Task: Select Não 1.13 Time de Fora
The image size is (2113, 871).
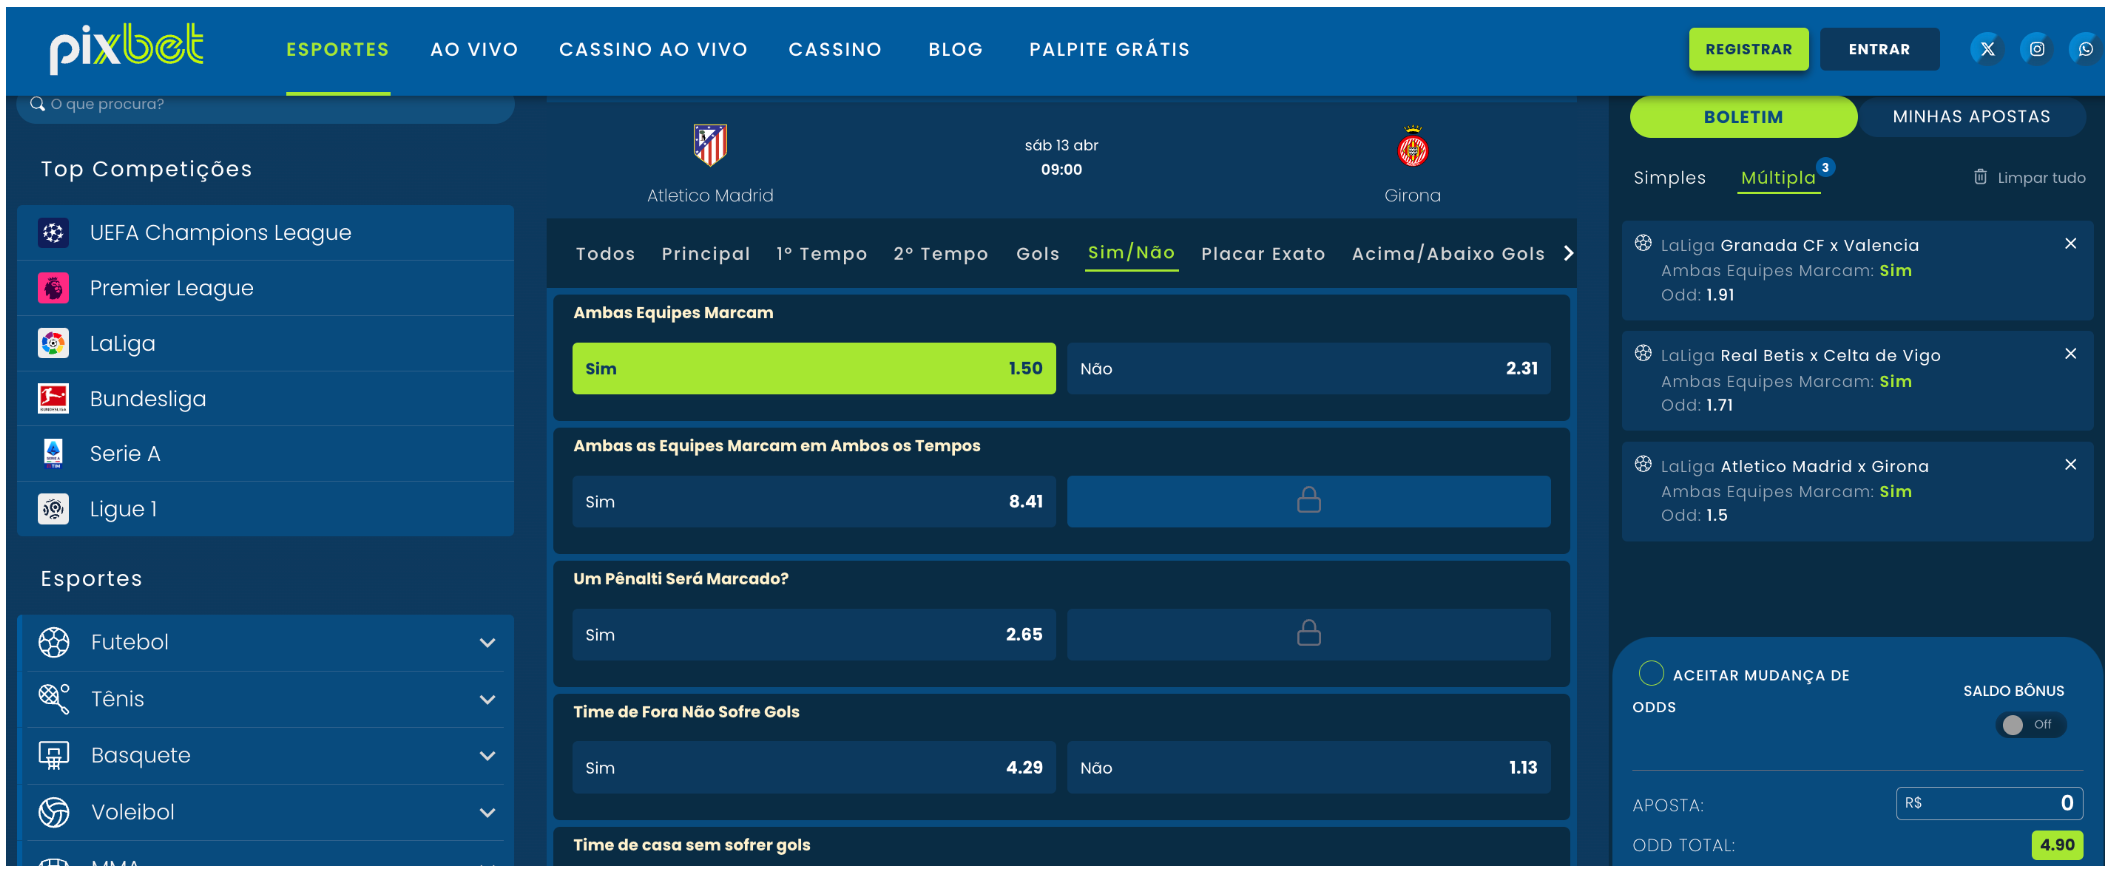Action: point(1309,767)
